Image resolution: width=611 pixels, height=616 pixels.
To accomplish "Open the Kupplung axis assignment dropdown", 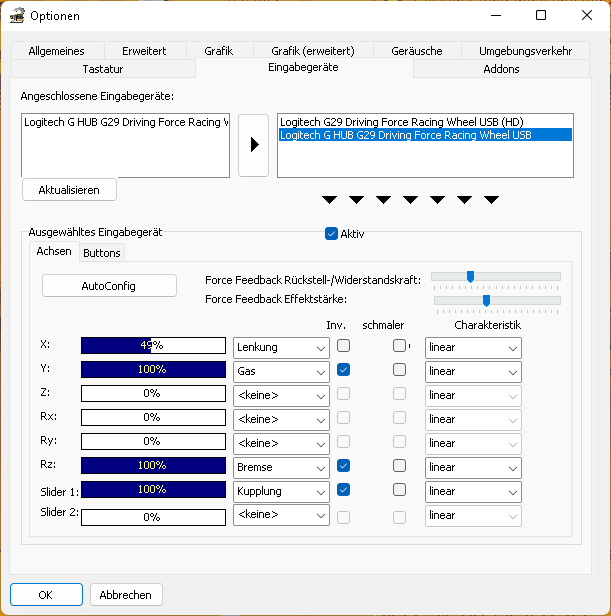I will coord(281,491).
